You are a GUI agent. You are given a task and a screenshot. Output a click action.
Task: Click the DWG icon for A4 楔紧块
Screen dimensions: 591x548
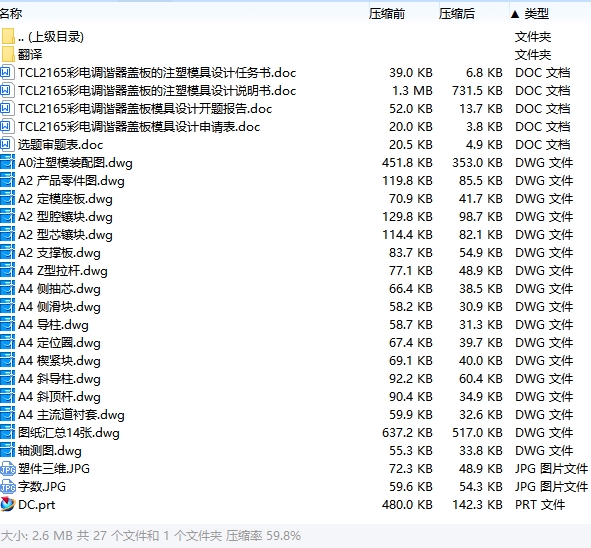point(7,361)
